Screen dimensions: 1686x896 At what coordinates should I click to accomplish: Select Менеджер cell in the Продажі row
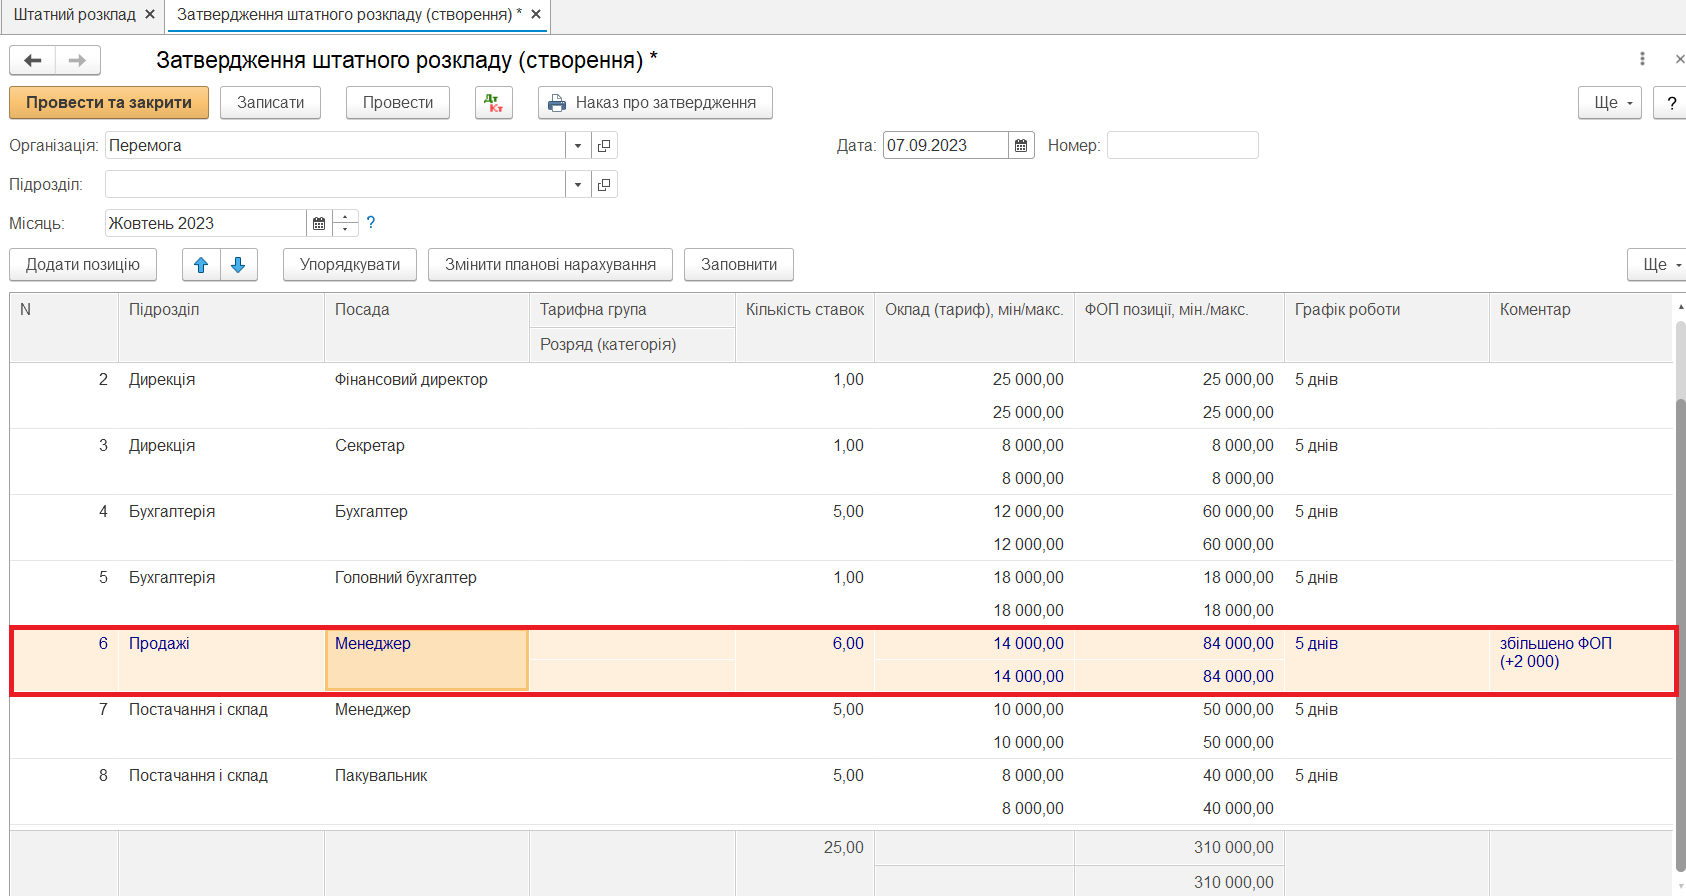pyautogui.click(x=427, y=660)
